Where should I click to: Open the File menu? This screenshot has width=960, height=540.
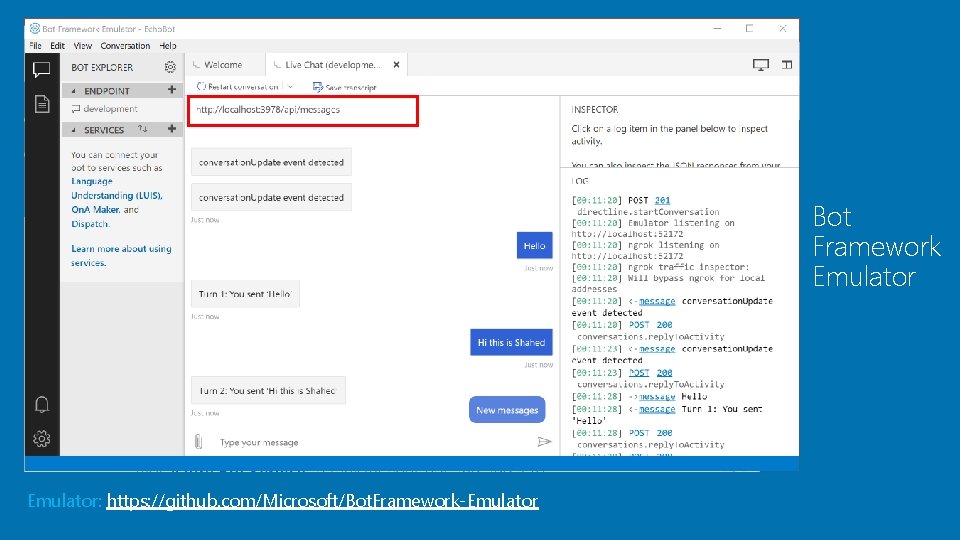[x=36, y=46]
